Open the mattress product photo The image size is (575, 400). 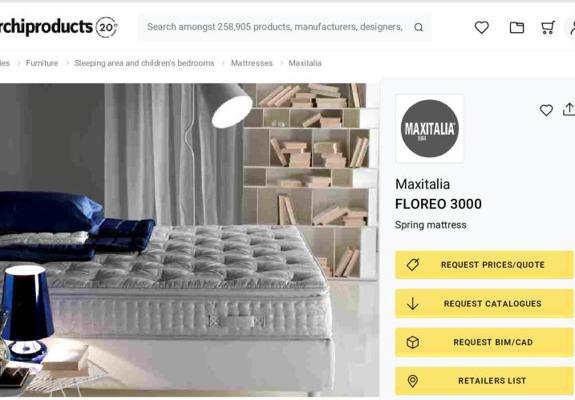click(x=189, y=240)
